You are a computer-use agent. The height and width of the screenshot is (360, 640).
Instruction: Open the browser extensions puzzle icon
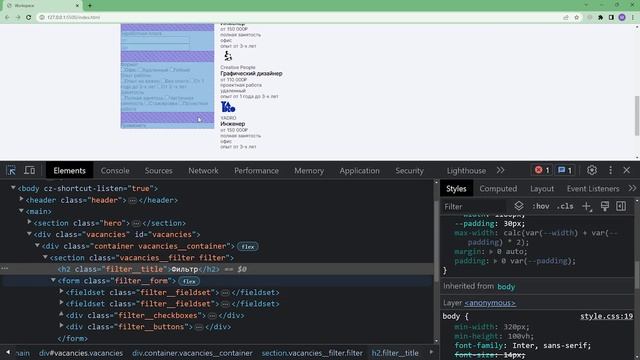600,17
